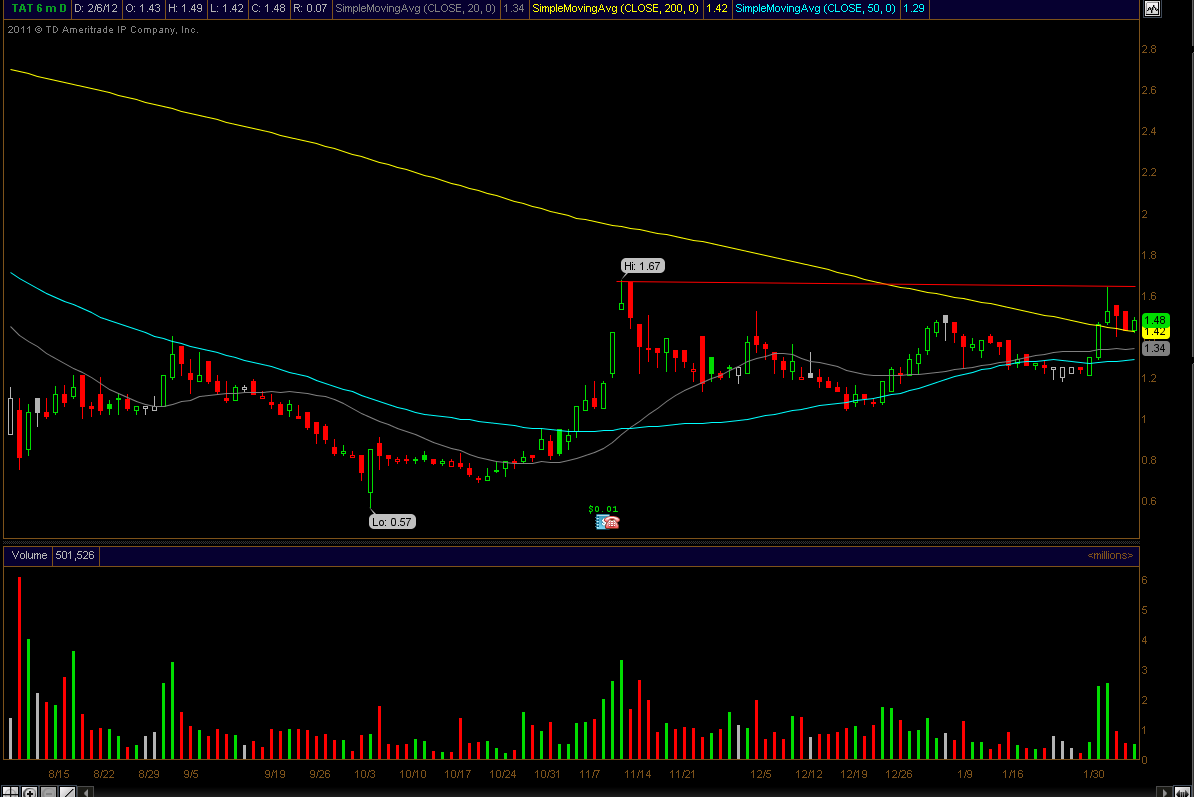Click the 11/14 date label on time axis
Viewport: 1194px width, 797px height.
[637, 774]
